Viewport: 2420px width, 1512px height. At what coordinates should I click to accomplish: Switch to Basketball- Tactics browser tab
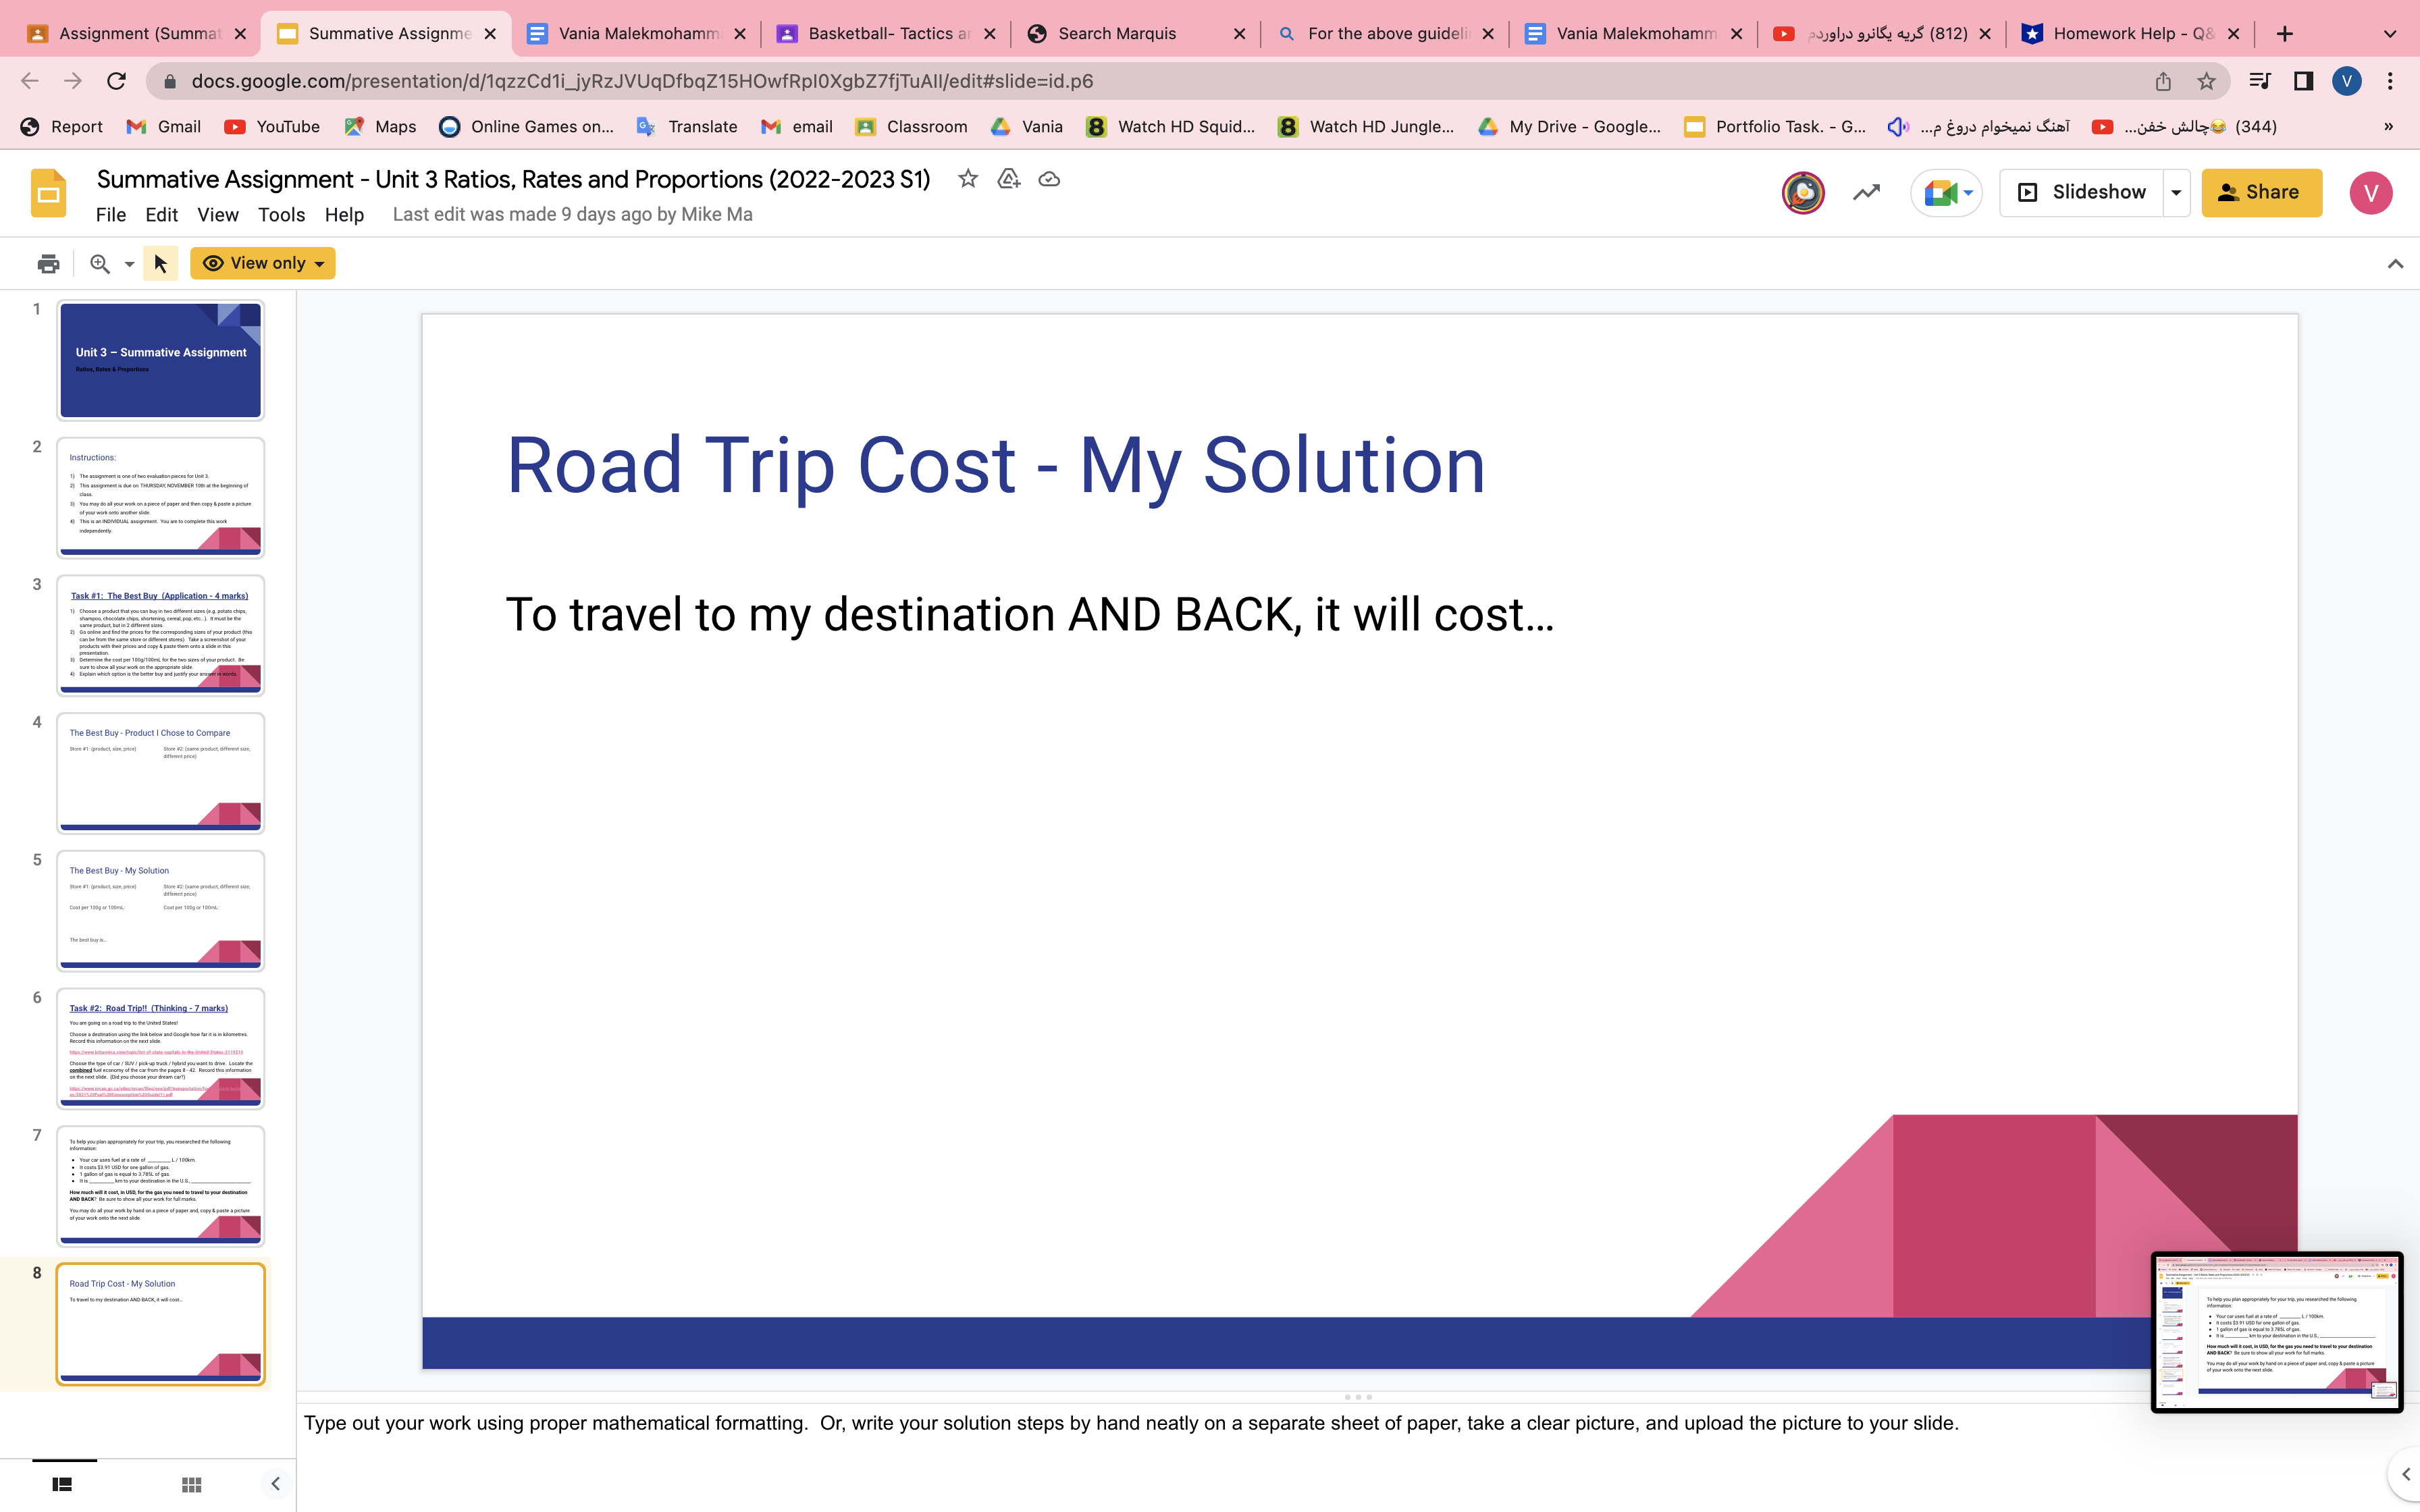[x=885, y=34]
